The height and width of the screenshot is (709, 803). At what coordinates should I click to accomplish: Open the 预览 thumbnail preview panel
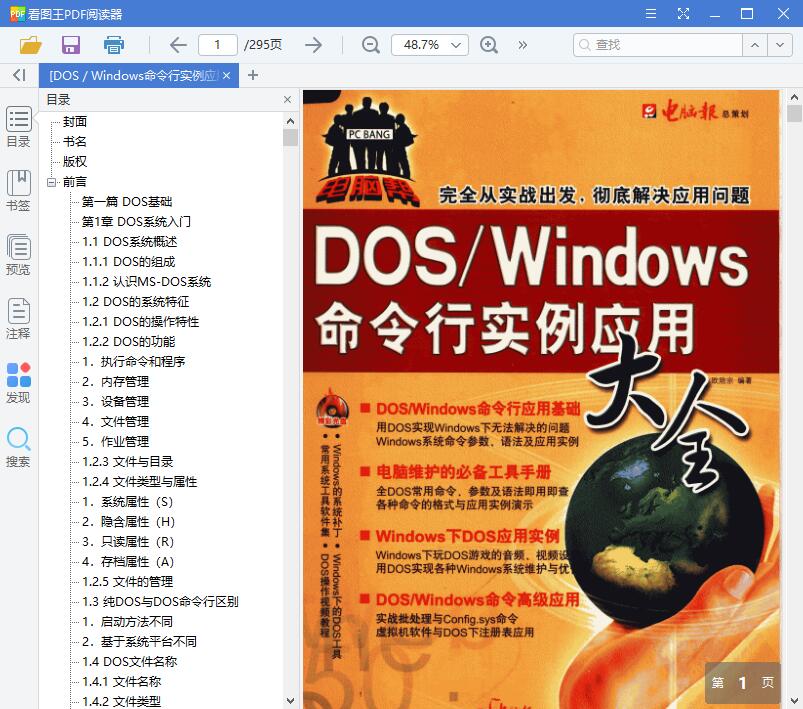(18, 255)
